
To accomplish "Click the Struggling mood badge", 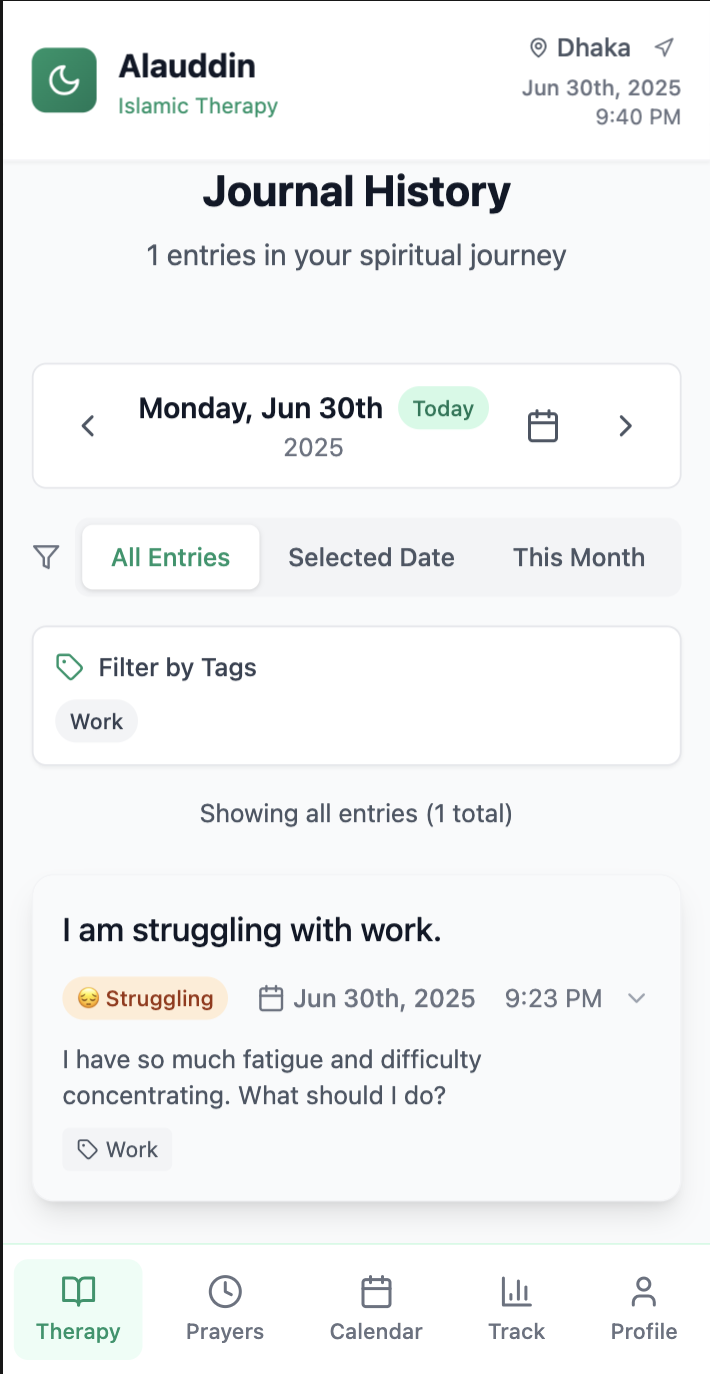I will [x=145, y=998].
